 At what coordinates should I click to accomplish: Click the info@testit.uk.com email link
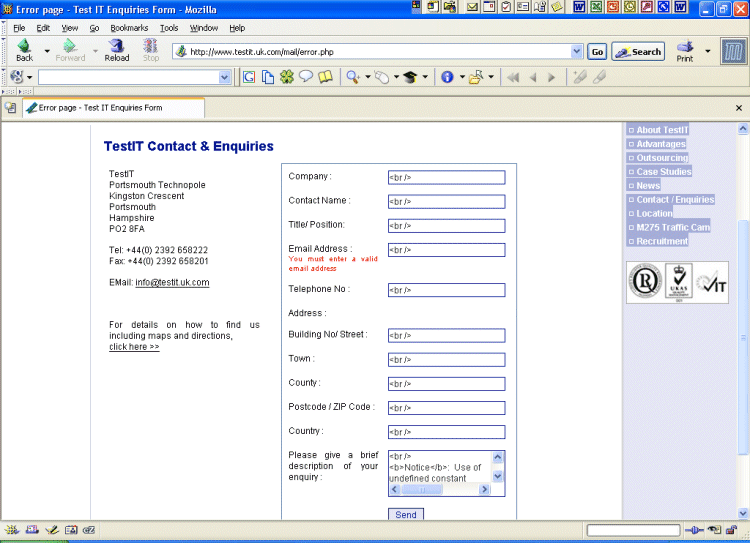click(172, 282)
